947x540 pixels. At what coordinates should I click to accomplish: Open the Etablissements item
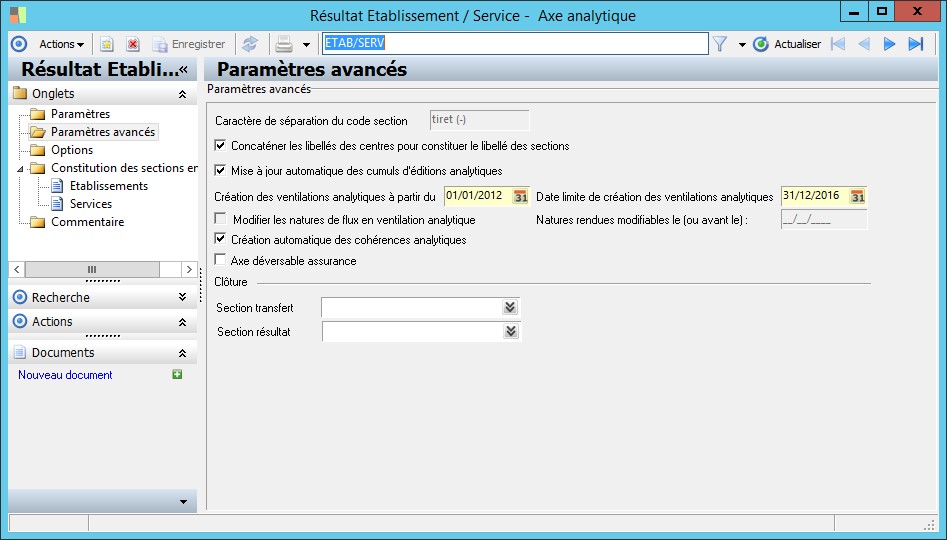pyautogui.click(x=109, y=186)
